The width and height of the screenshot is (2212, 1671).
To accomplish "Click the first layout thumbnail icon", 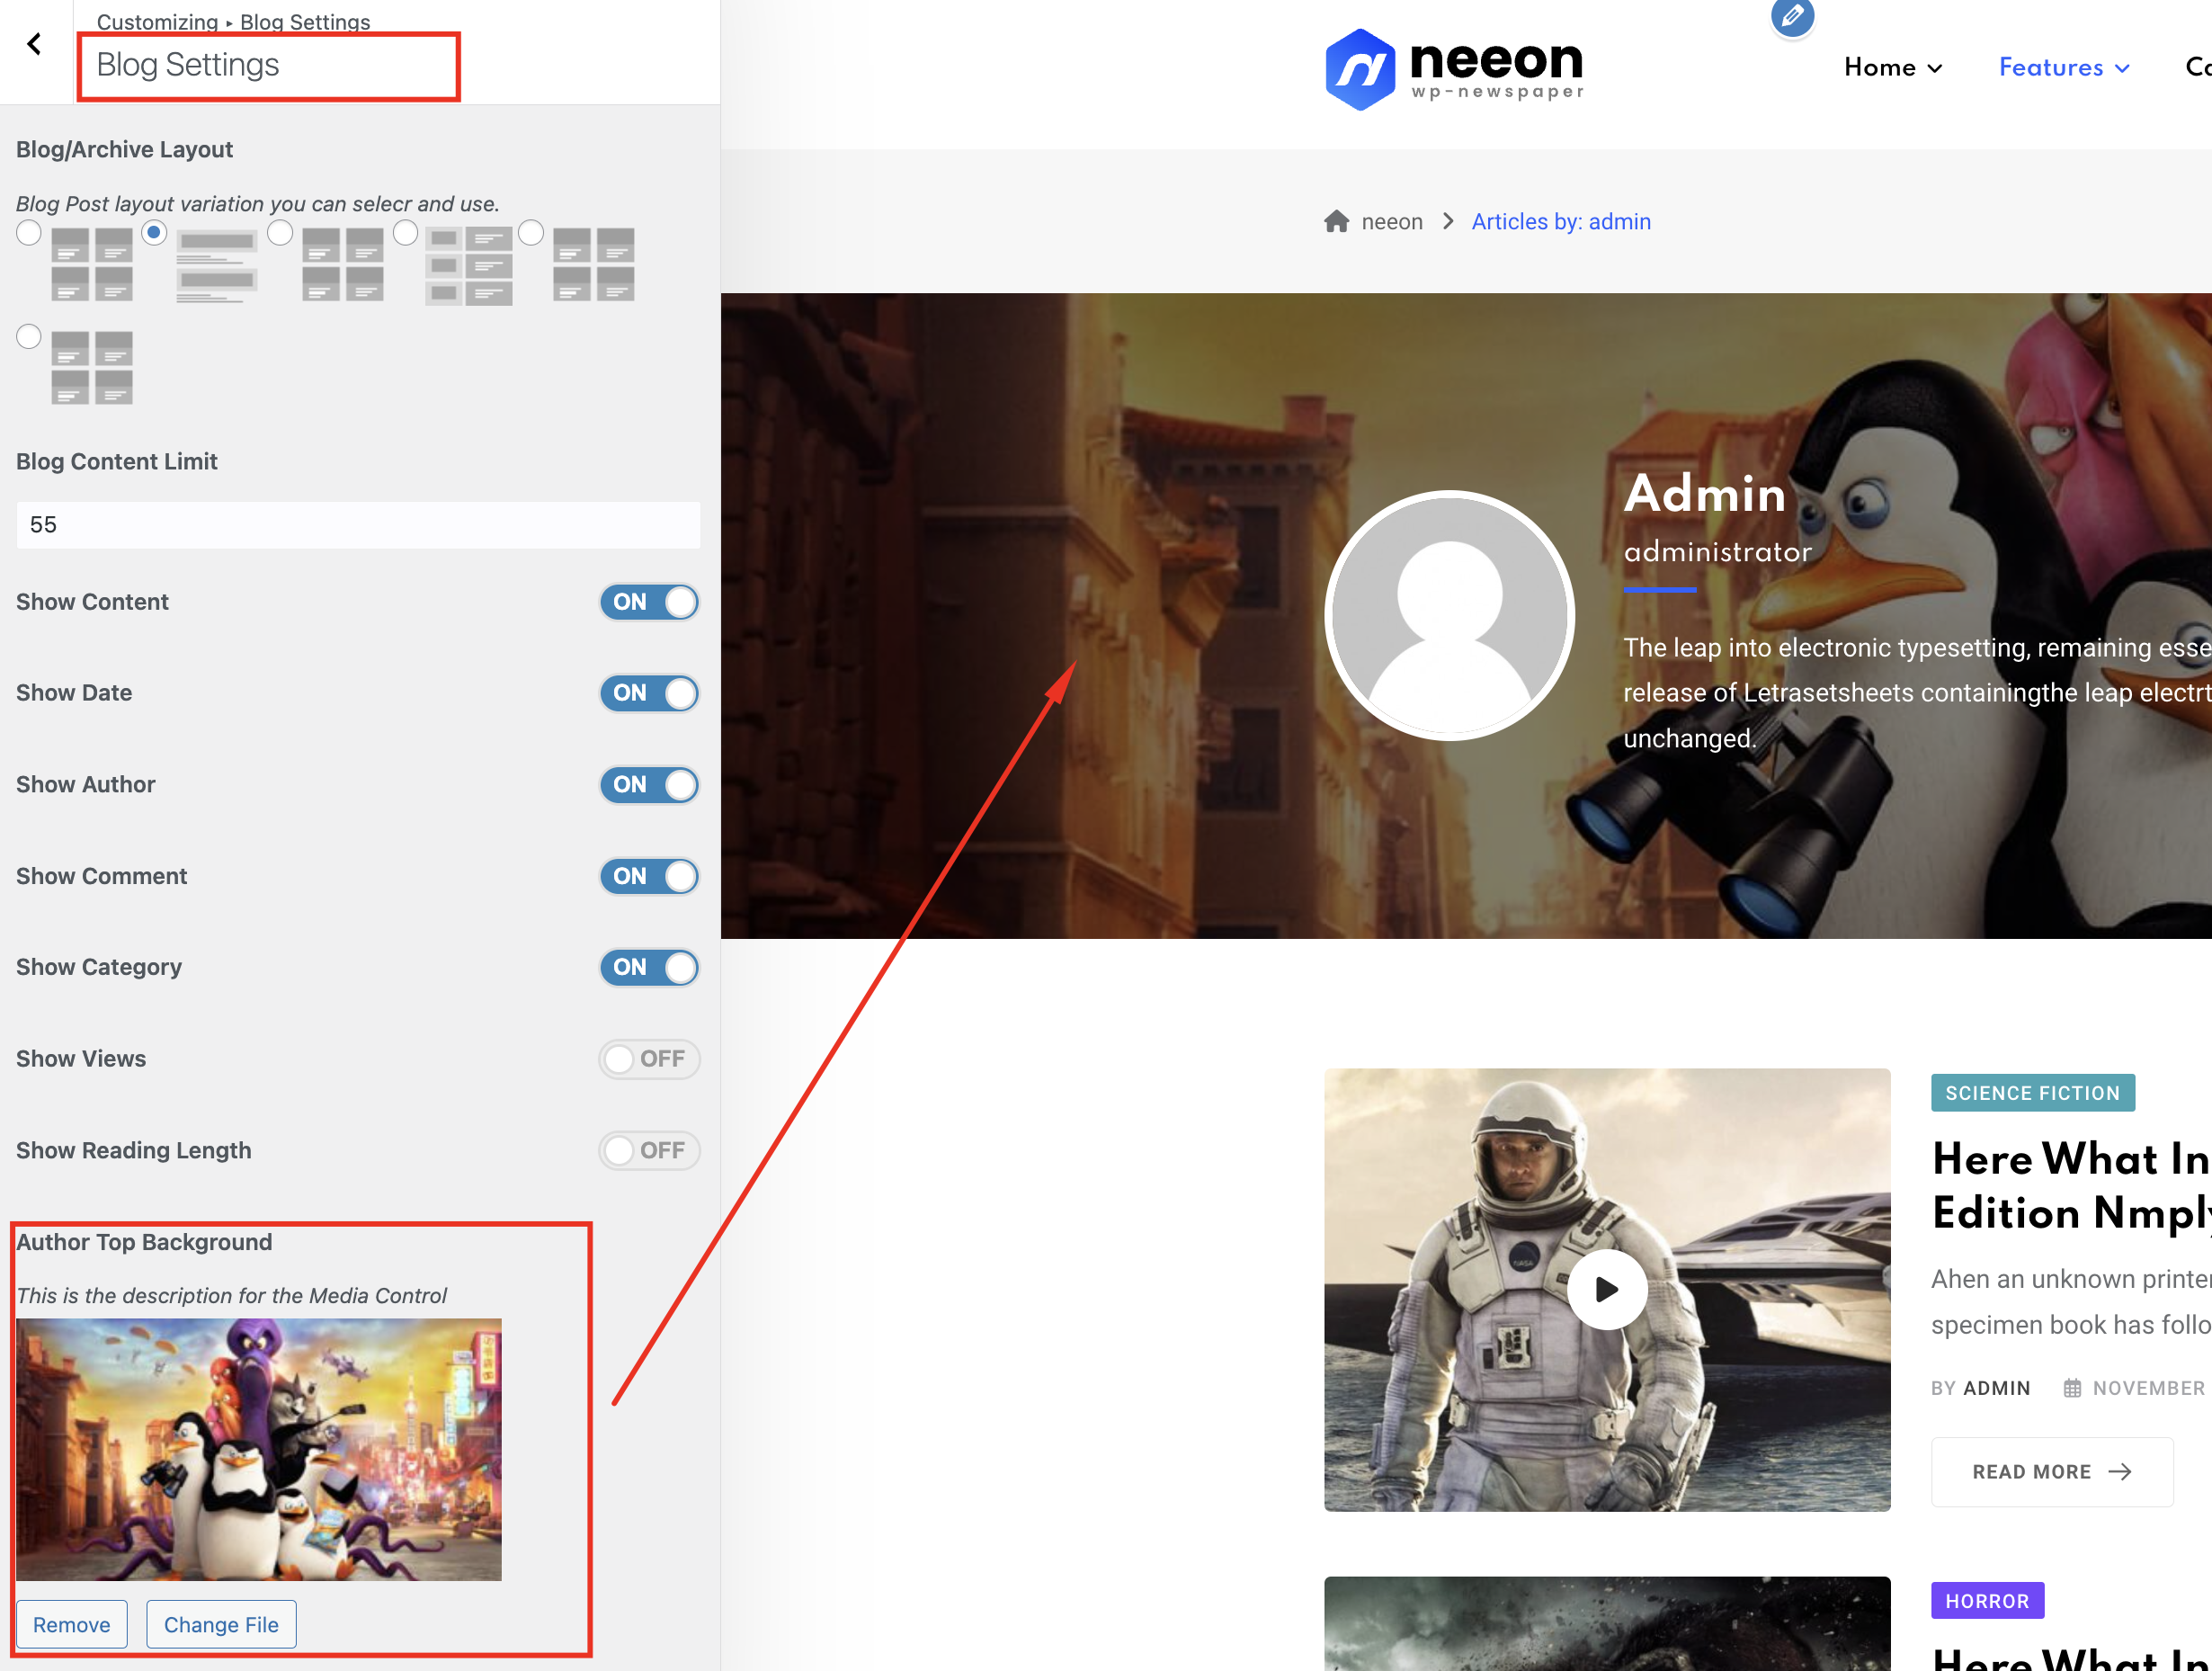I will pos(92,264).
